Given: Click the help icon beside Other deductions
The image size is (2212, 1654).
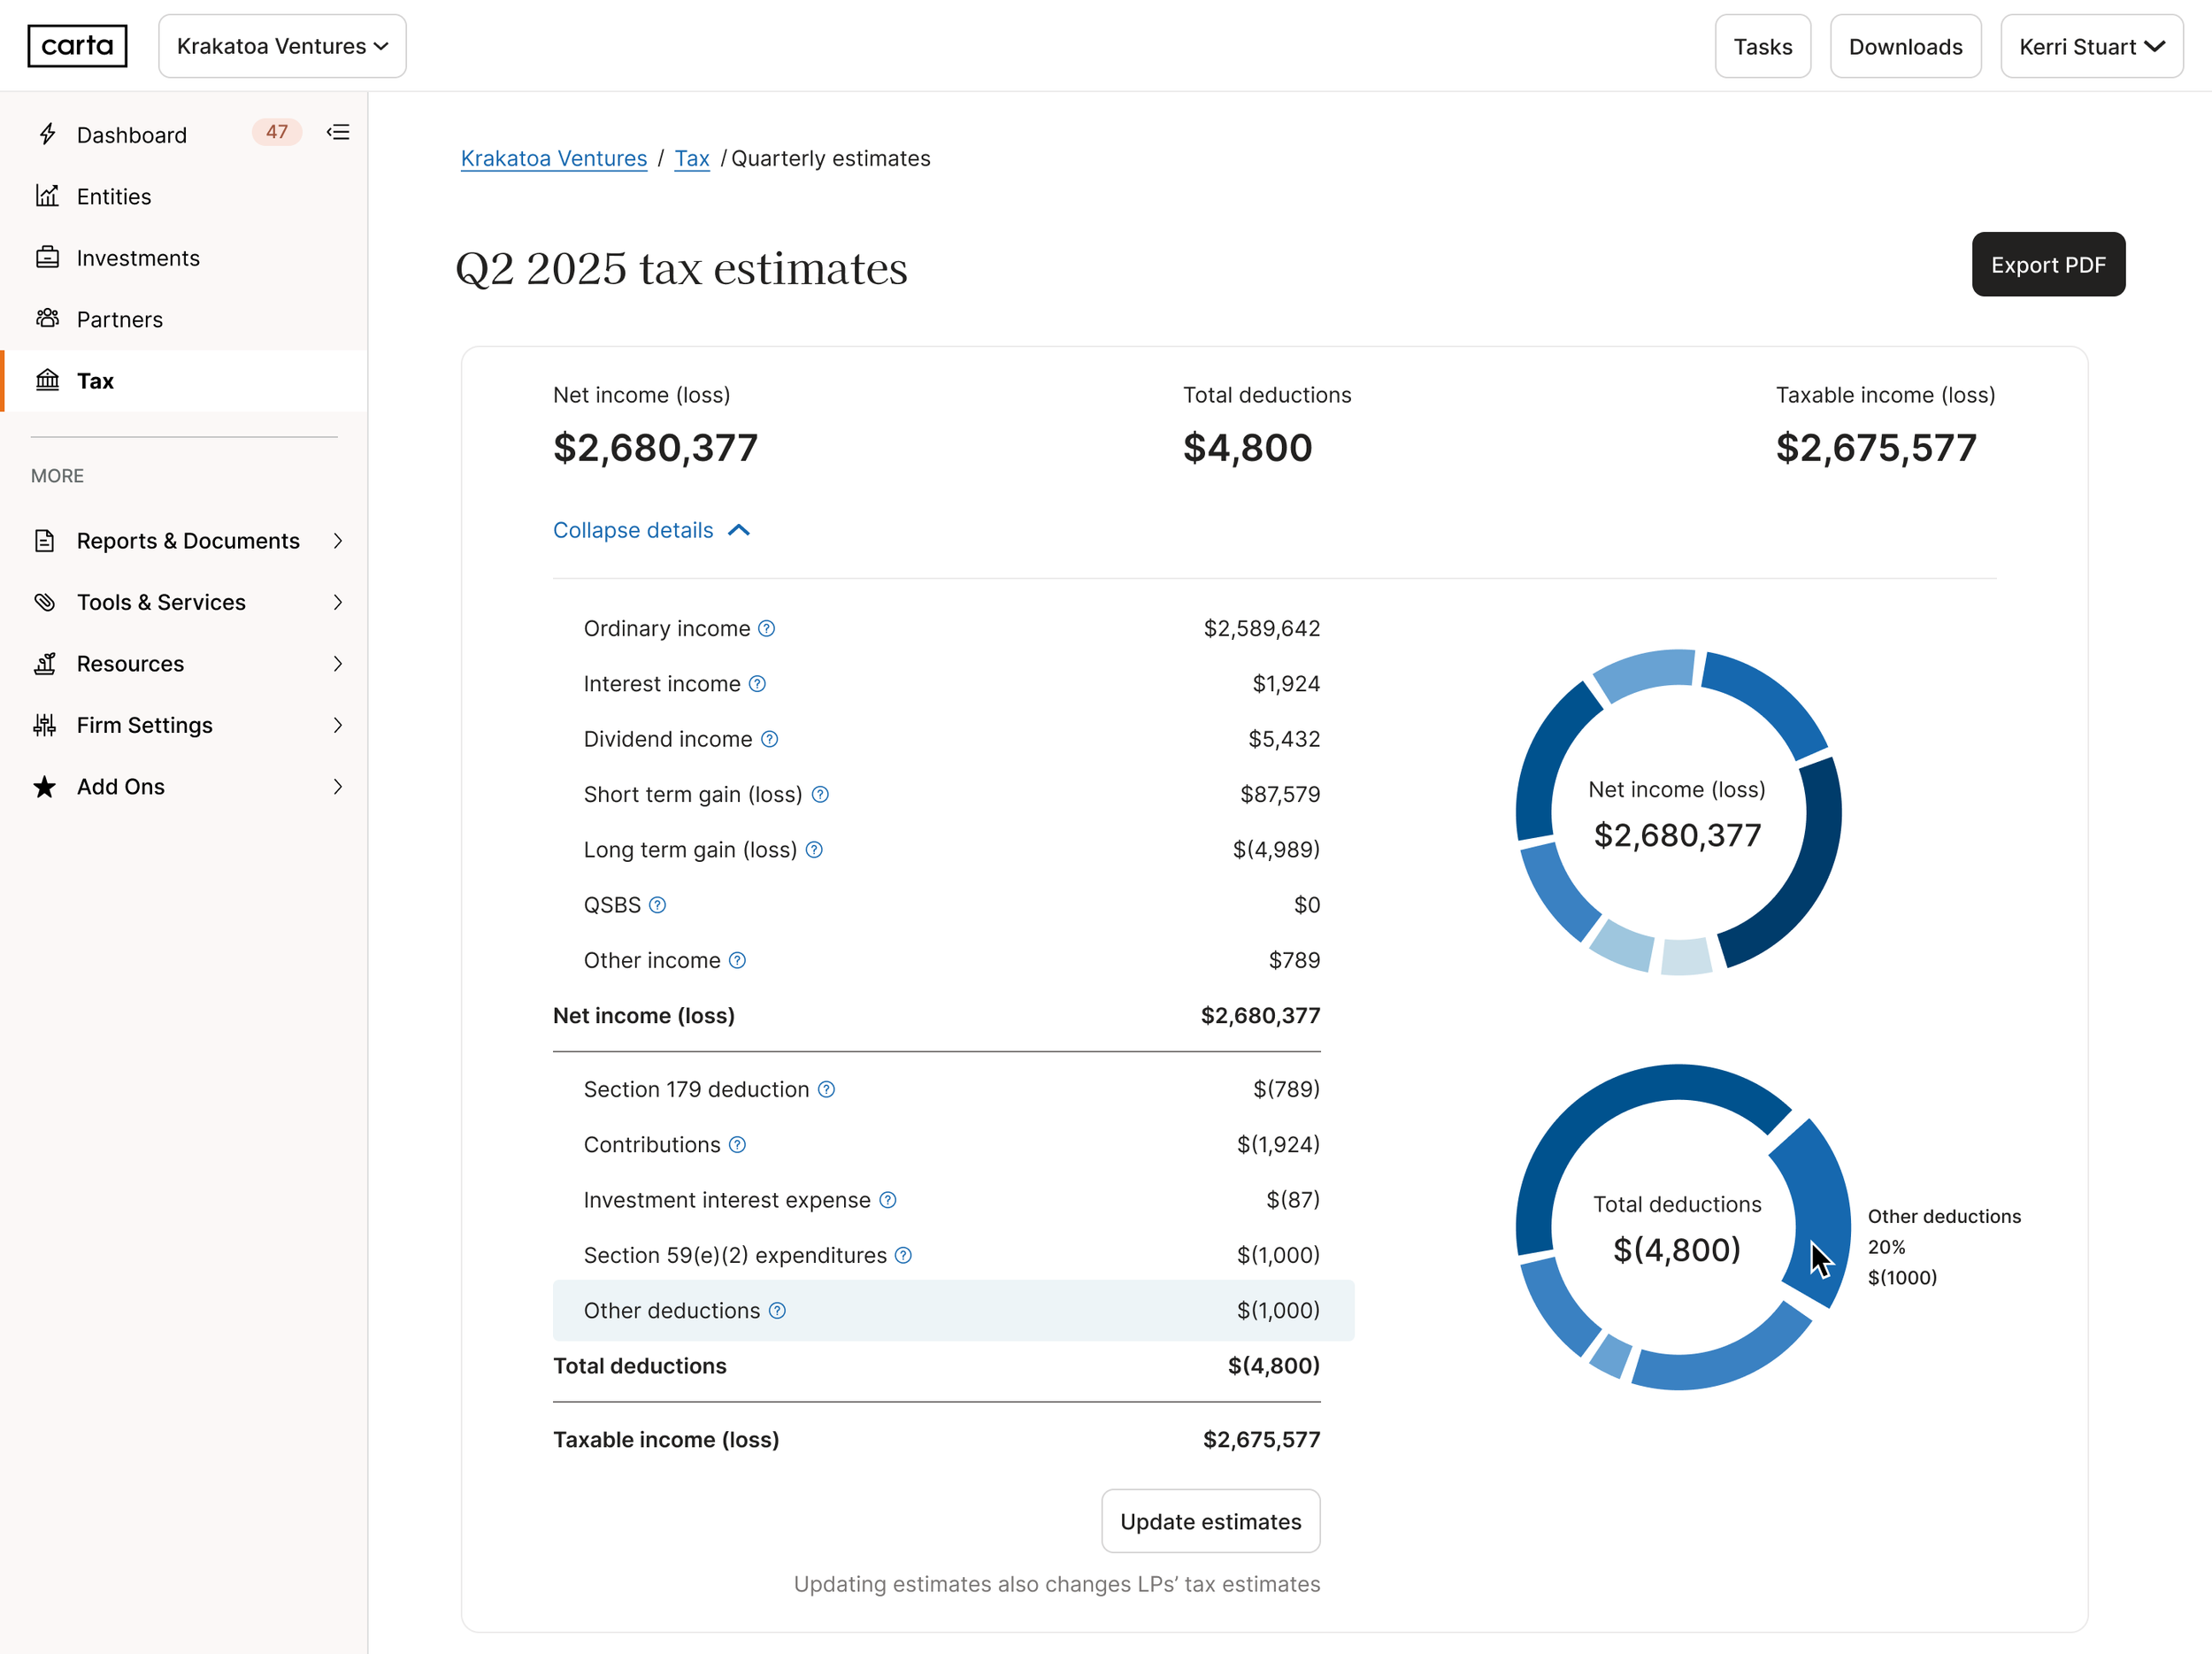Looking at the screenshot, I should coord(777,1310).
